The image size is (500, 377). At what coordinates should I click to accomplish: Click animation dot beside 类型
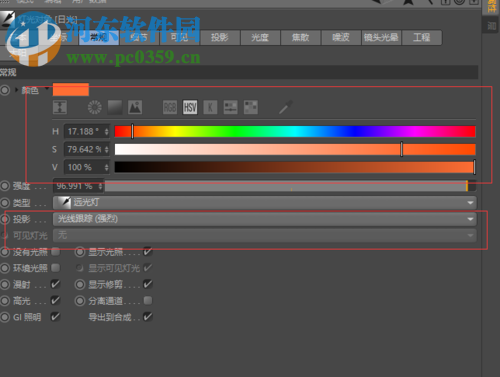click(x=5, y=203)
